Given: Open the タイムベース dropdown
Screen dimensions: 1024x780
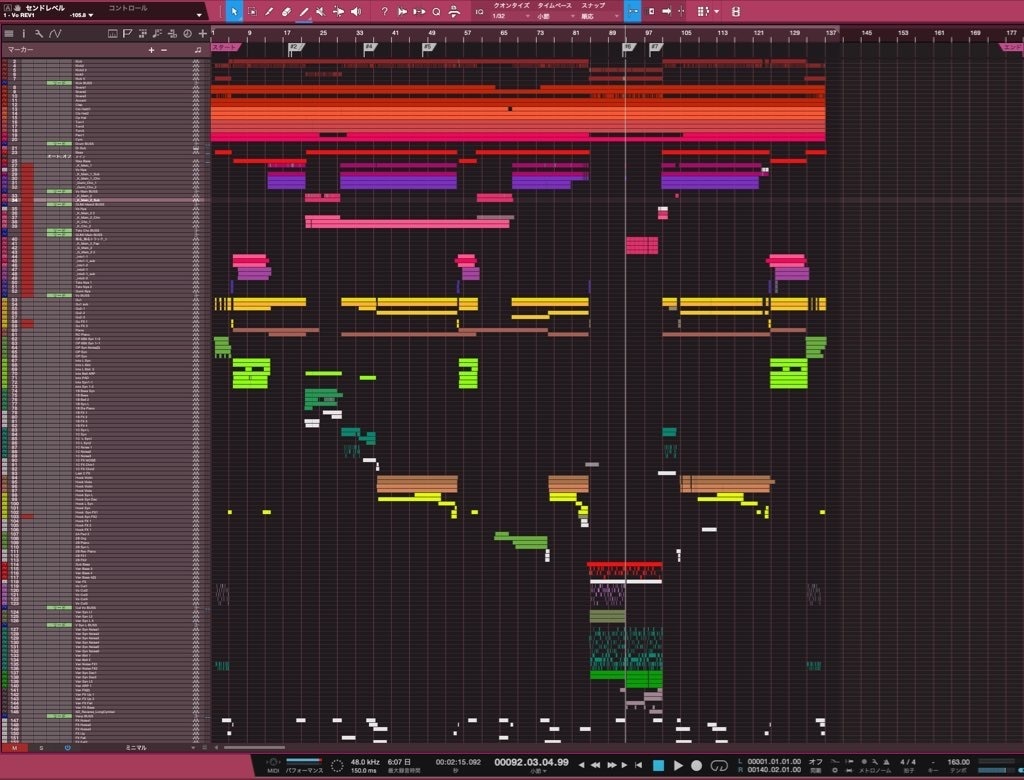Looking at the screenshot, I should [x=555, y=16].
